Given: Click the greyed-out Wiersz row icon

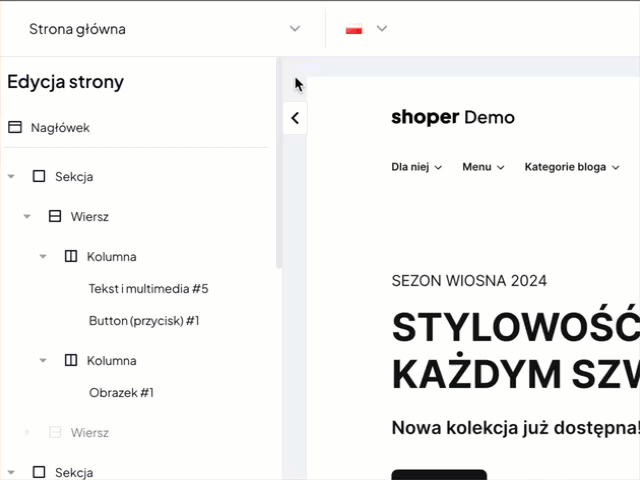Looking at the screenshot, I should (x=55, y=432).
